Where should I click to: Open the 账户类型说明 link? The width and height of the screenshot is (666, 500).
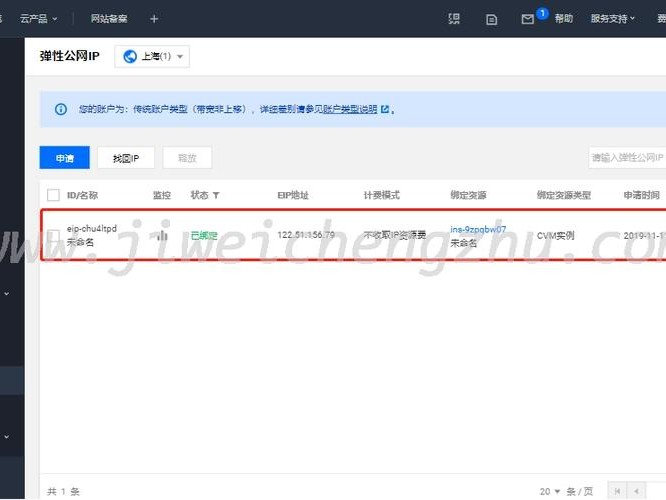coord(350,109)
